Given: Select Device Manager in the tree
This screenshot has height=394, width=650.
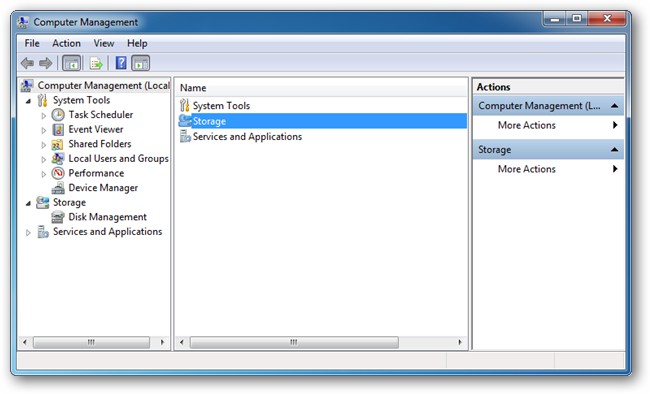Looking at the screenshot, I should (x=103, y=188).
